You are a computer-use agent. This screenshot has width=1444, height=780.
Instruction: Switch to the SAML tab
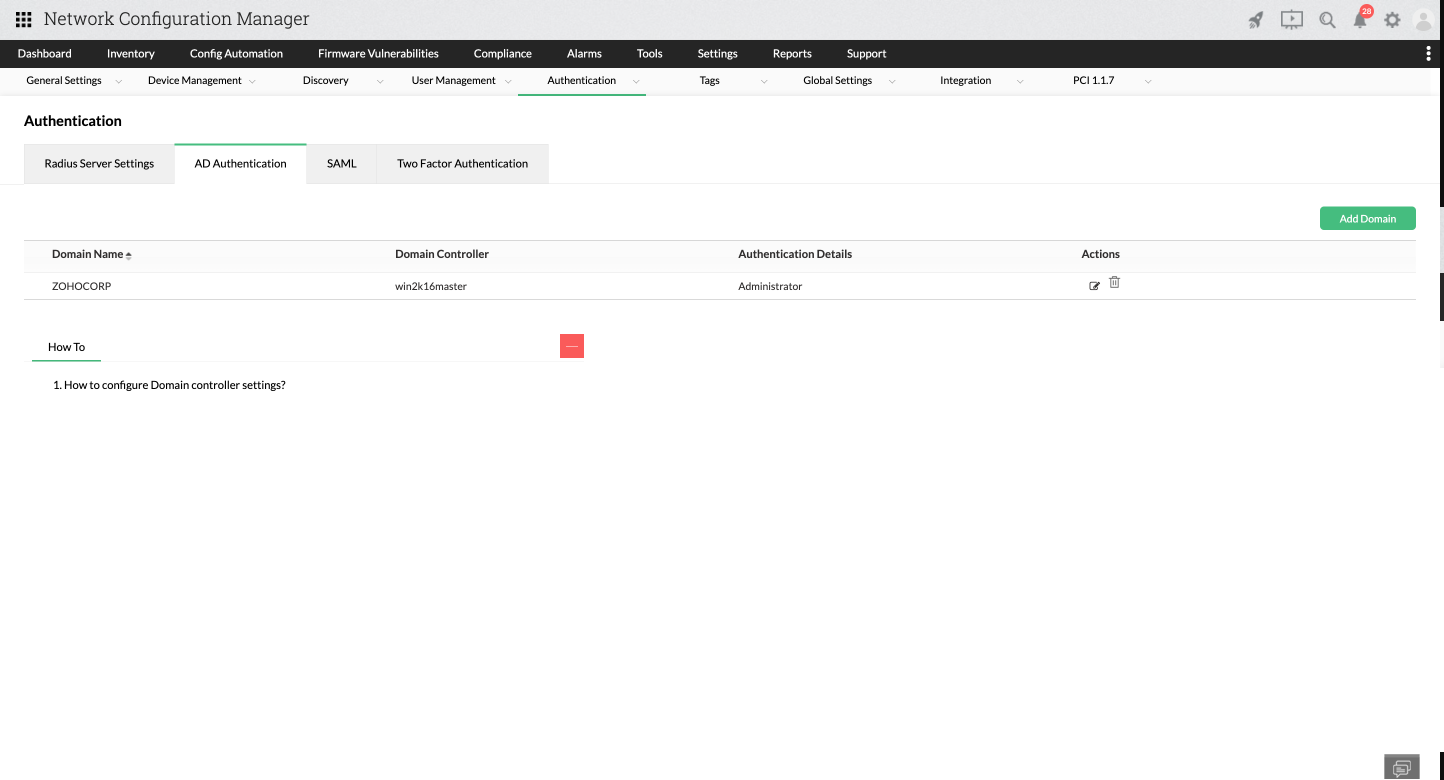click(x=341, y=163)
